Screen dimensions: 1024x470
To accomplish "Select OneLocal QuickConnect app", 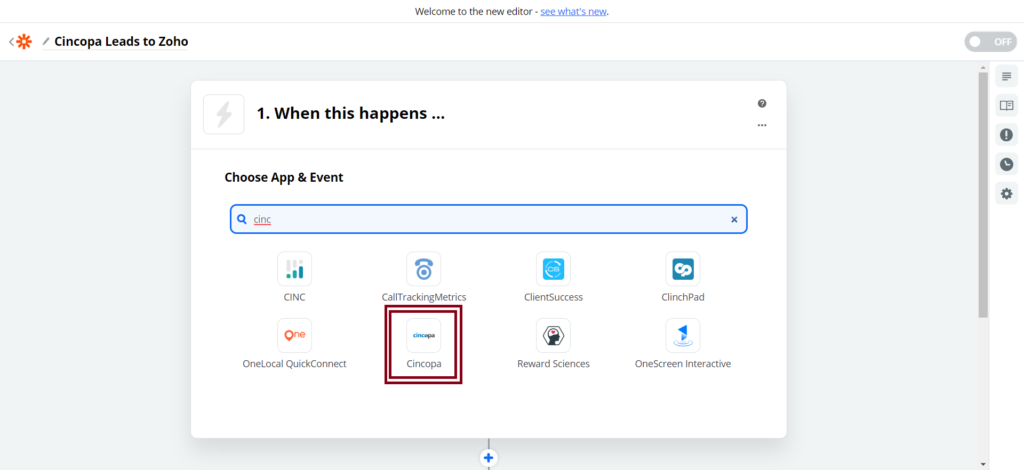I will point(294,335).
